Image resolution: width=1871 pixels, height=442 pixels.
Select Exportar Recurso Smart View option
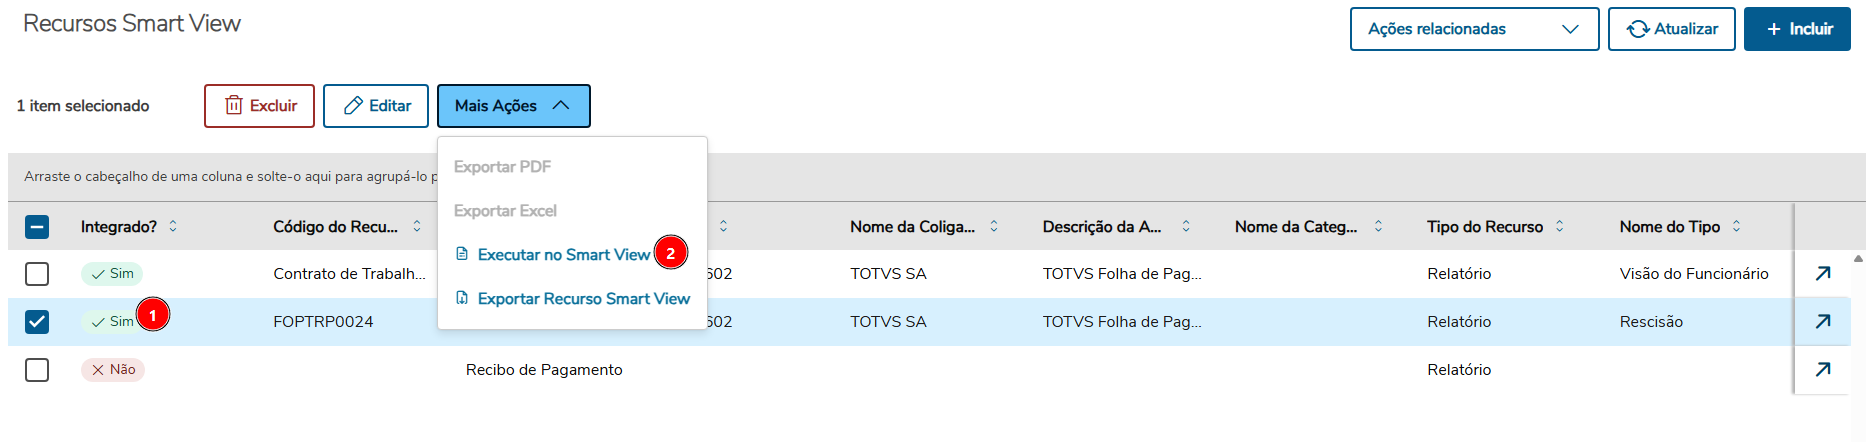tap(583, 299)
